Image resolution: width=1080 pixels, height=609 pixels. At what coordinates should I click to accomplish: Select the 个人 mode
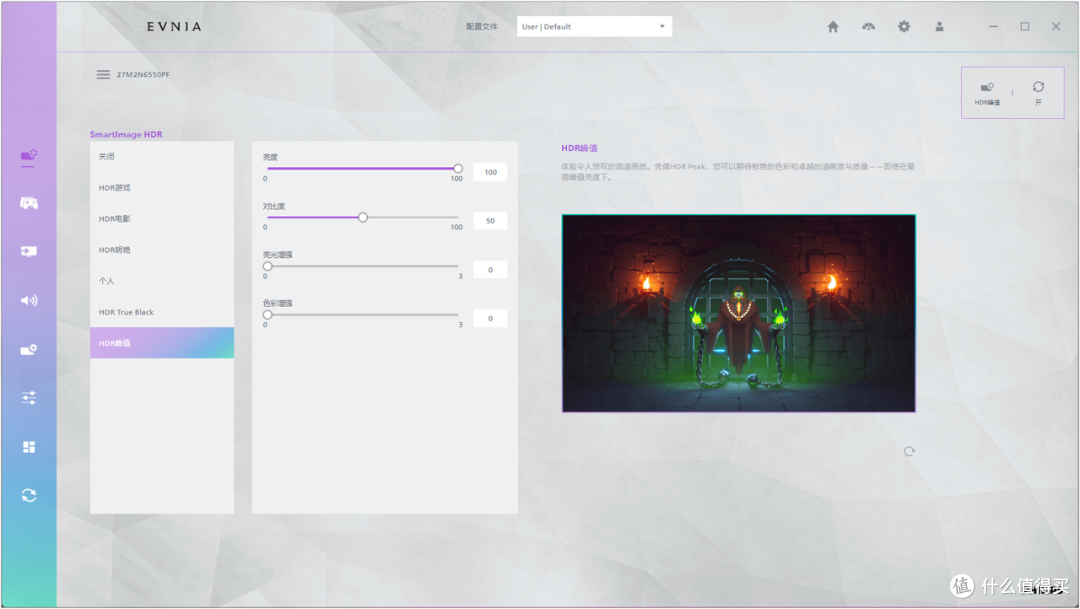coord(162,280)
